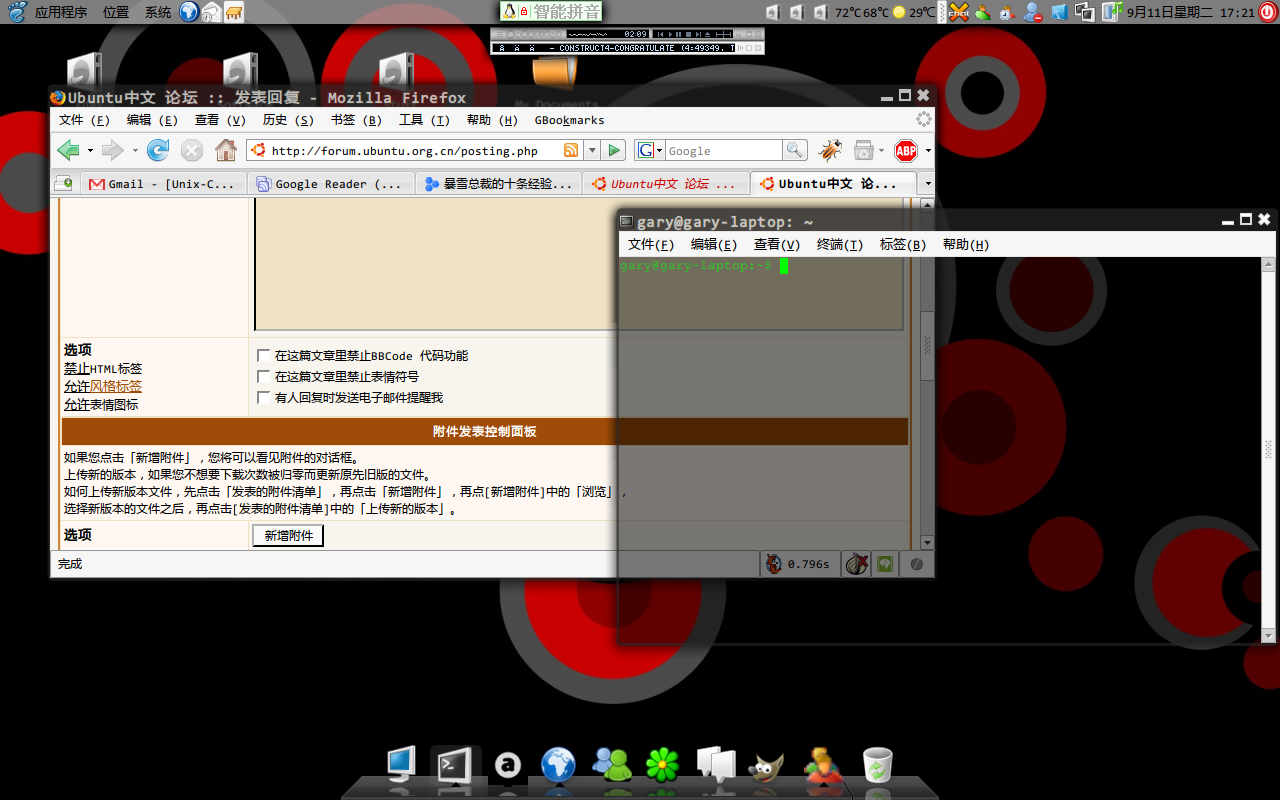Open the messenger buddies icon in dock
Screen dimensions: 1280x800
(x=611, y=765)
